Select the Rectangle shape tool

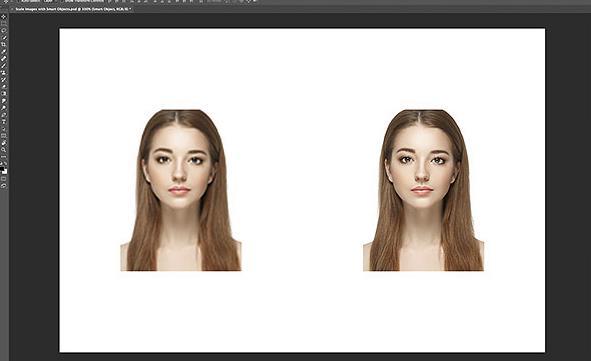point(4,136)
